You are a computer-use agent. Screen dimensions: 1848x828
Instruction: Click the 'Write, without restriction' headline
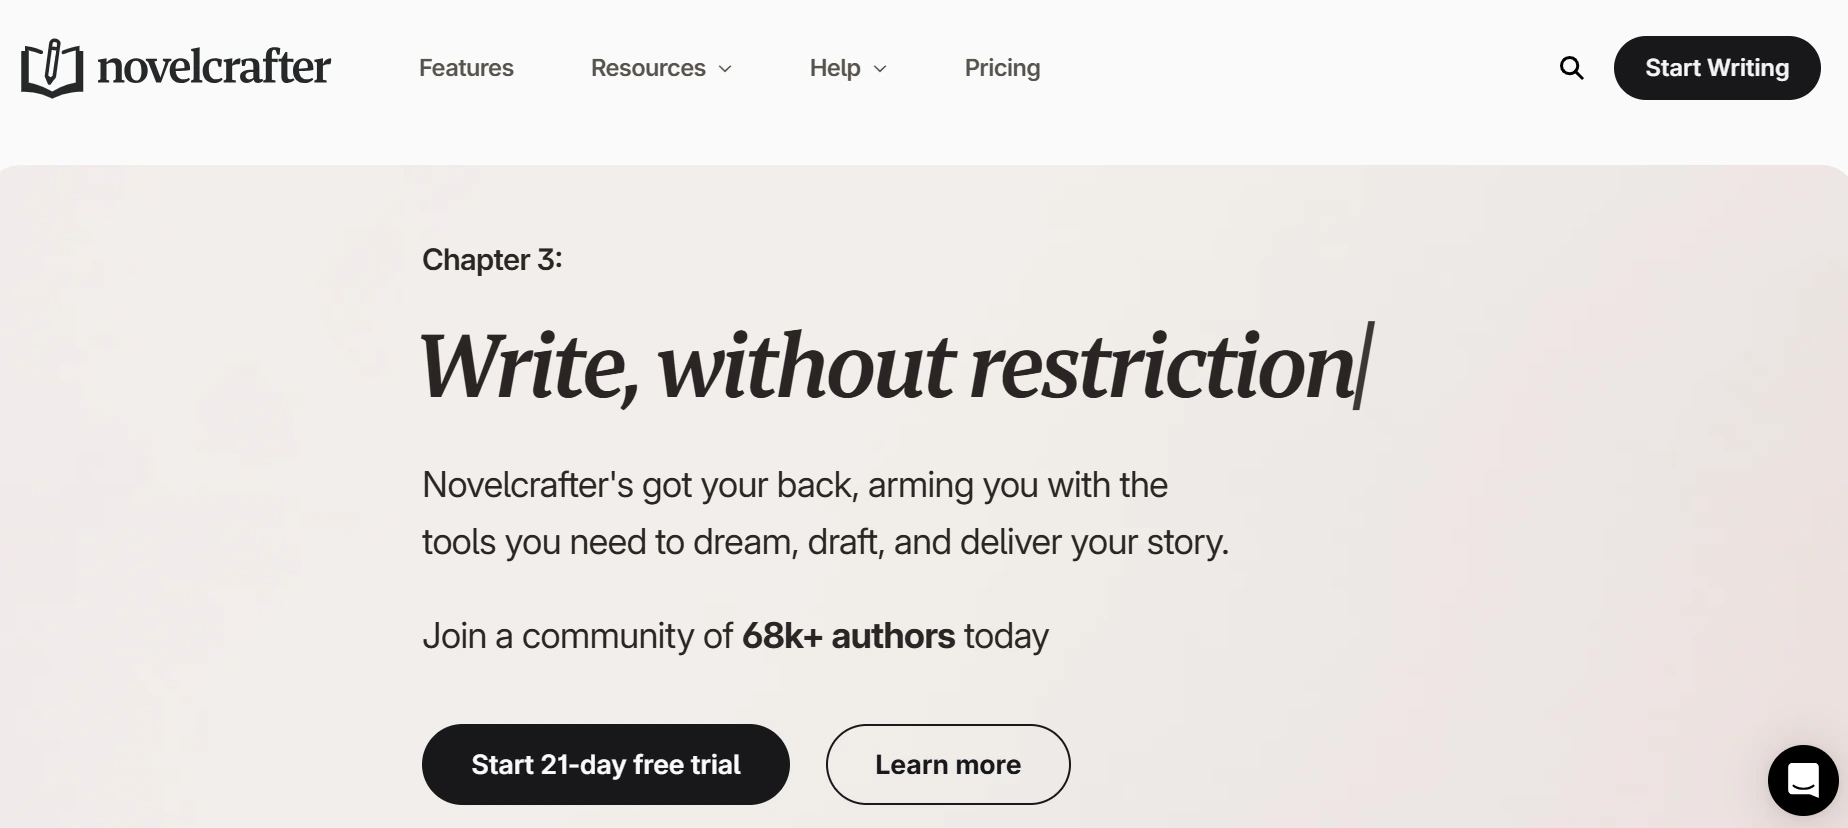tap(887, 367)
